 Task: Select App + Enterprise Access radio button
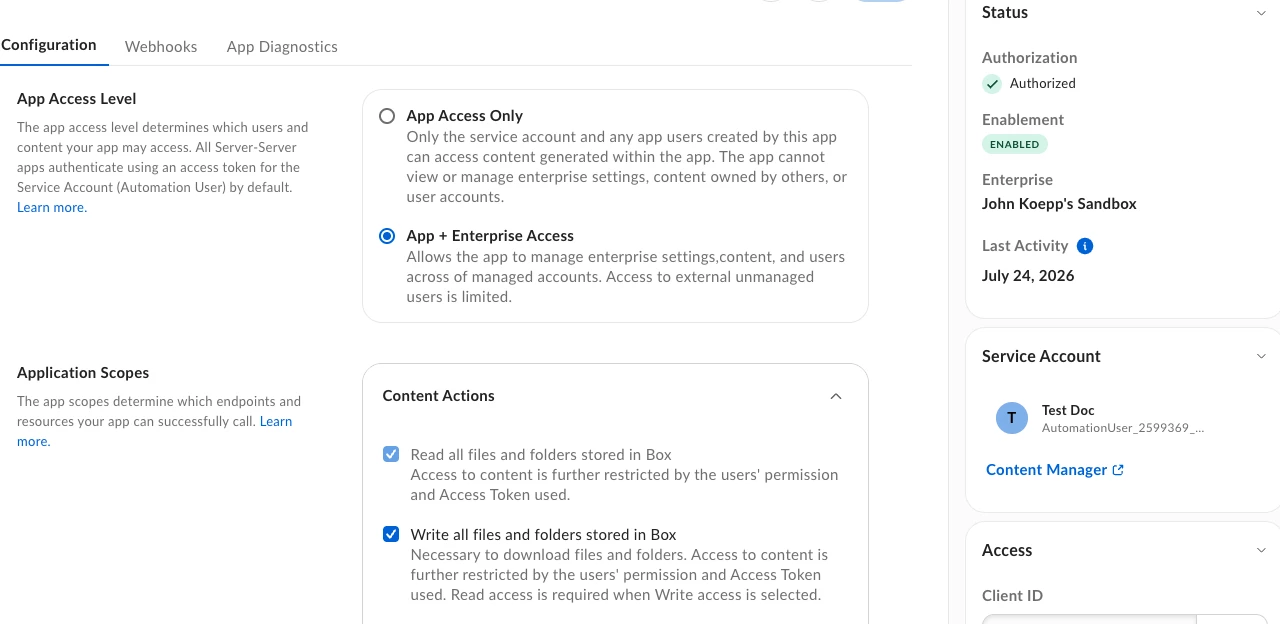pos(387,236)
